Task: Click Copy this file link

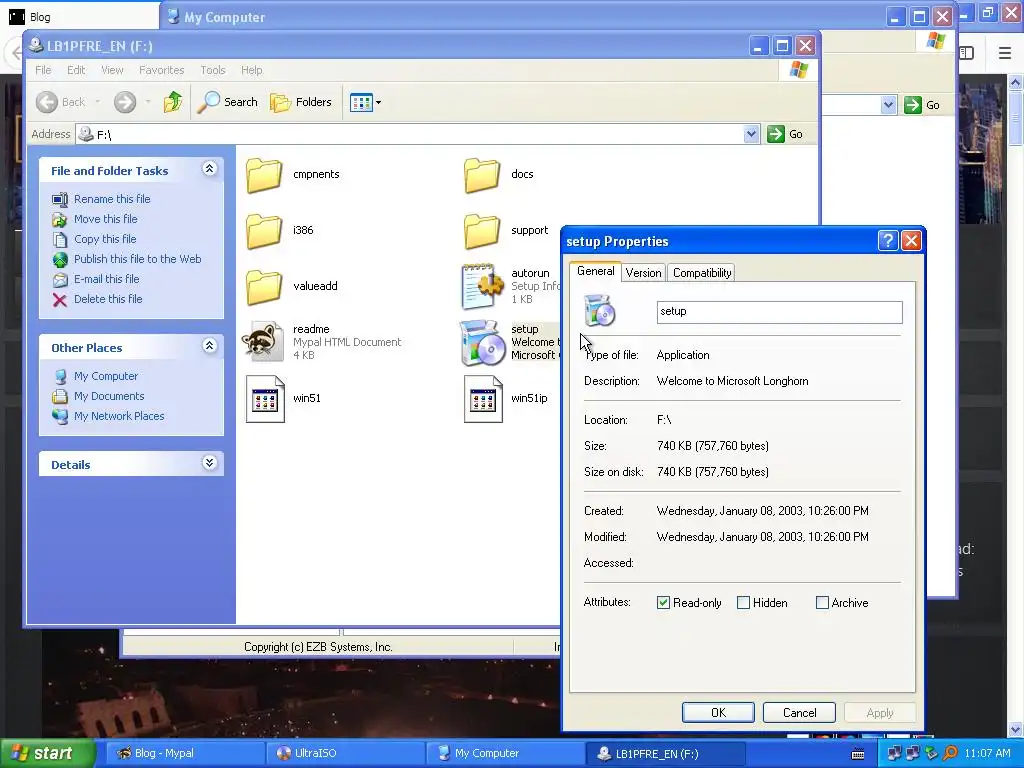Action: (x=104, y=239)
